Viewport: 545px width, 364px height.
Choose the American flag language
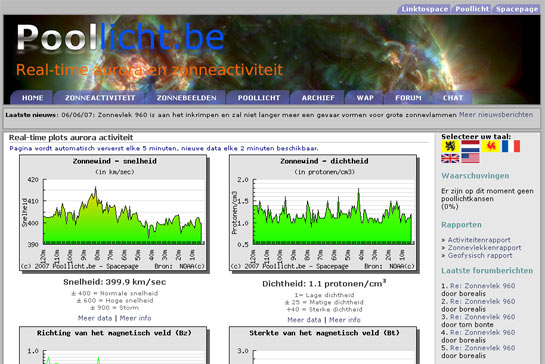(470, 158)
